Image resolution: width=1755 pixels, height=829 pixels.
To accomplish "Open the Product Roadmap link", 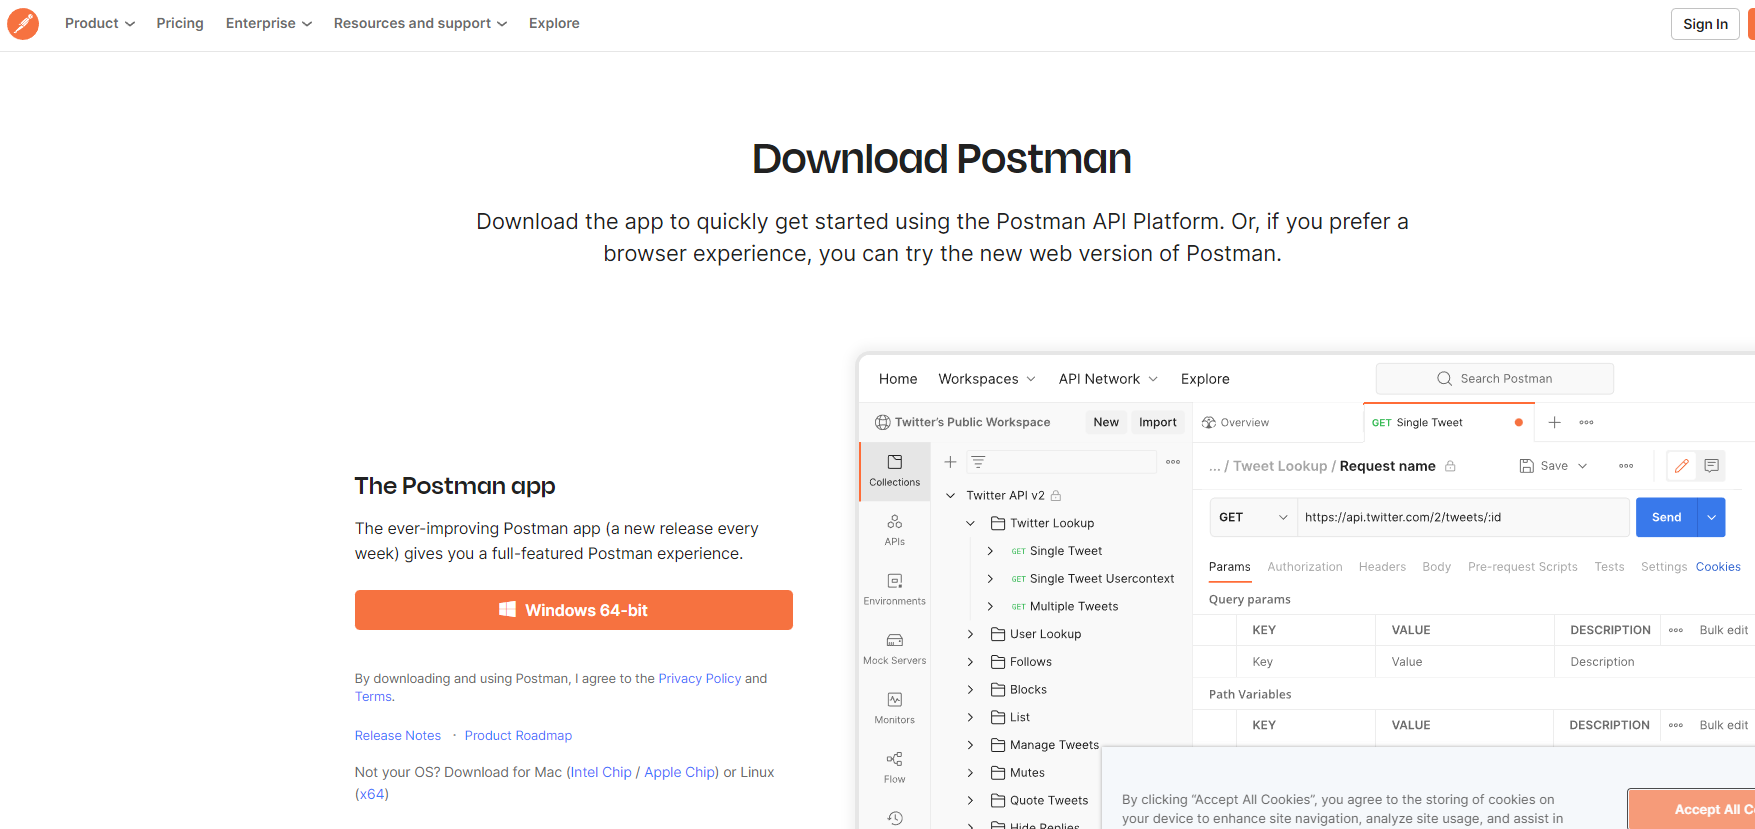I will 518,736.
